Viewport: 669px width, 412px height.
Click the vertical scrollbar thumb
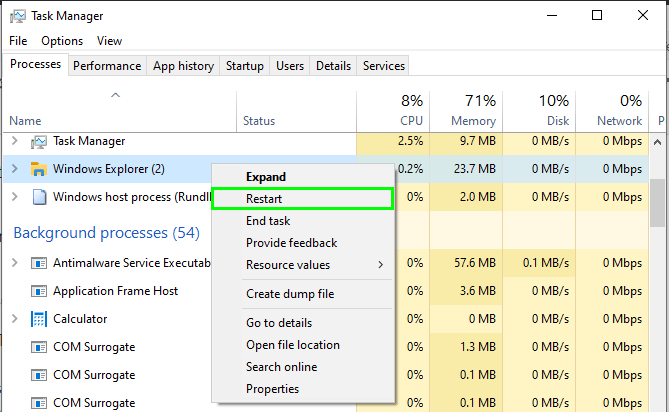point(657,204)
